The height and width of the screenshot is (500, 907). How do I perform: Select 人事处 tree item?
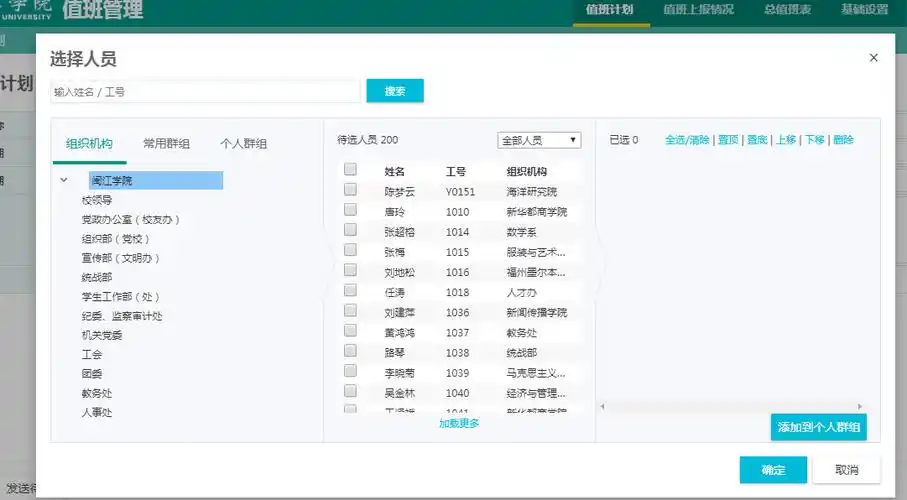97,413
